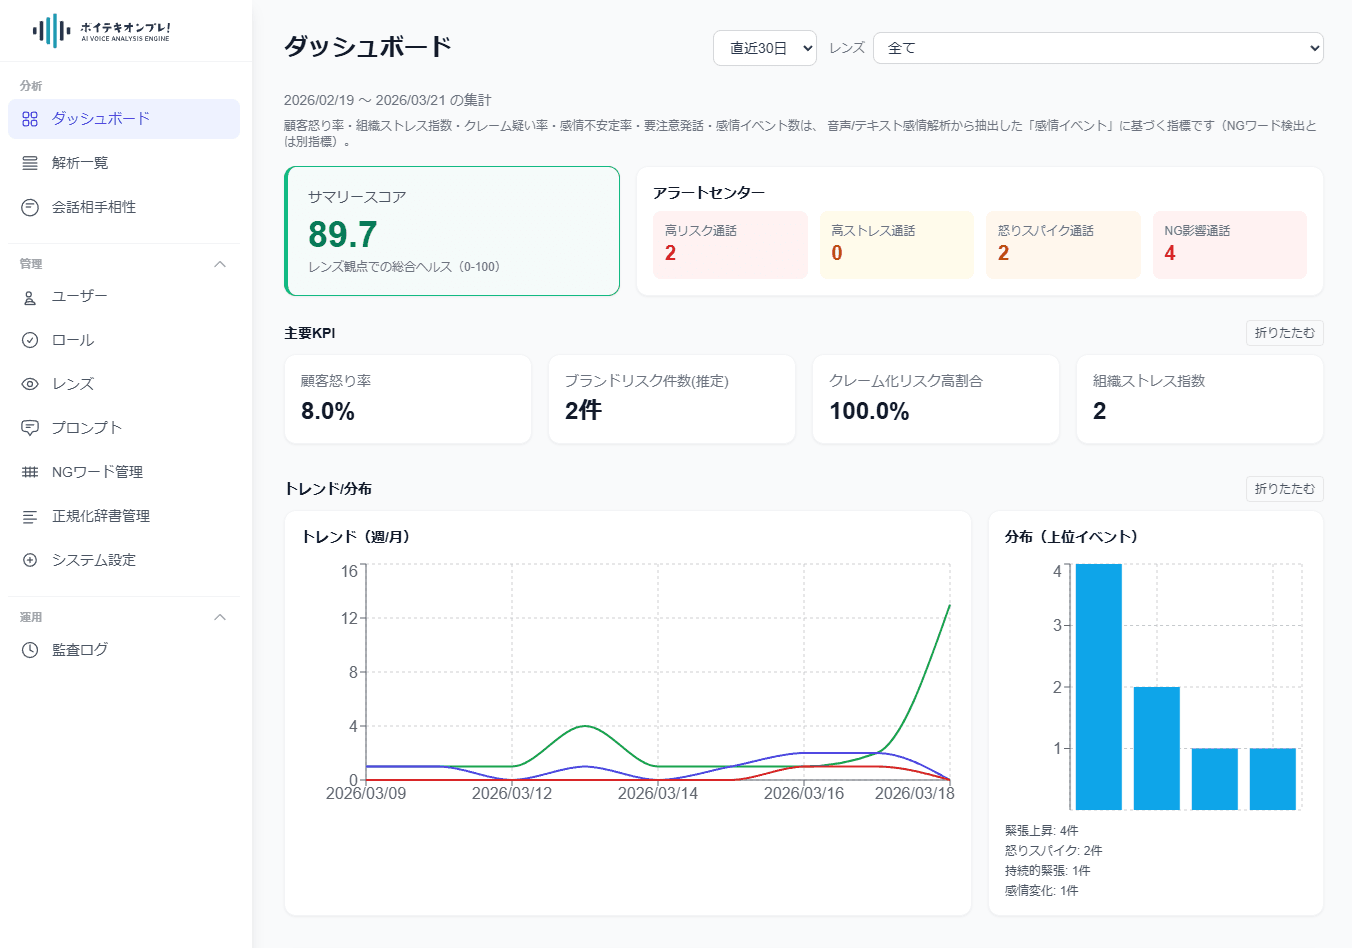Open the 直近30日 period dropdown
Viewport: 1352px width, 948px height.
point(765,47)
